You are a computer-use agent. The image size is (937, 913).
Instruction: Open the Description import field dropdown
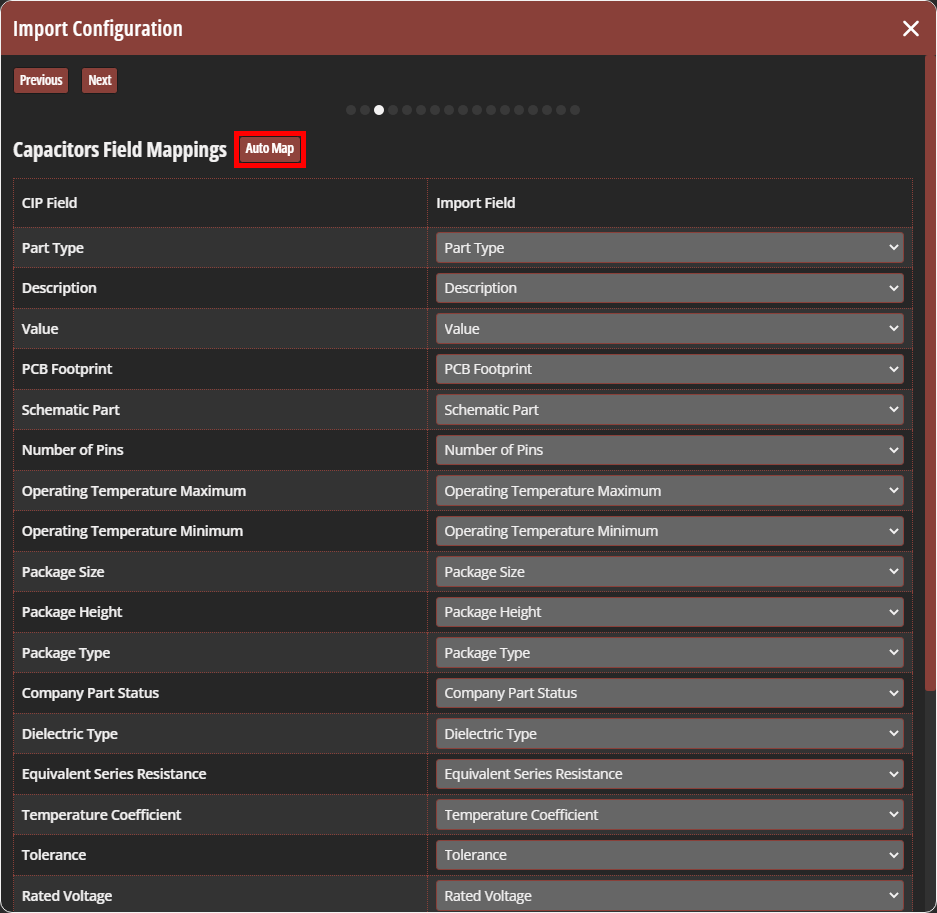668,288
